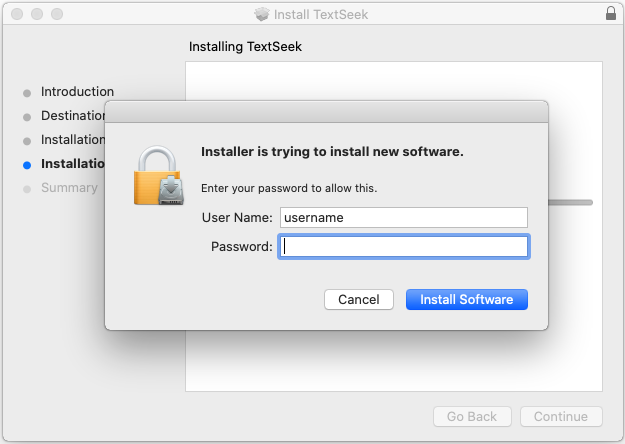
Task: Click into the User Name field
Action: (402, 217)
